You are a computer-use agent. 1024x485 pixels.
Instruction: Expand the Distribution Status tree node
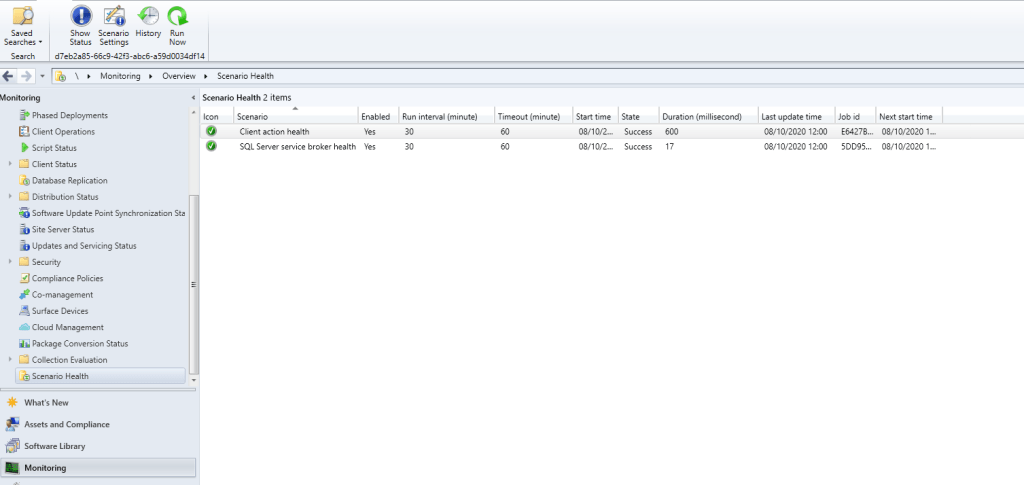(10, 197)
